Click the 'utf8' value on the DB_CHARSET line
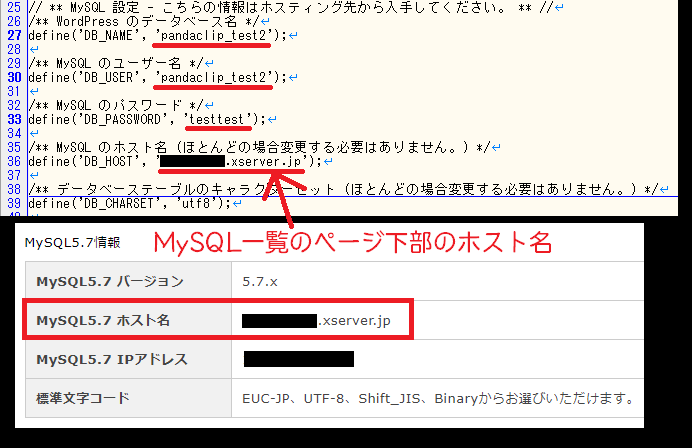 [196, 203]
